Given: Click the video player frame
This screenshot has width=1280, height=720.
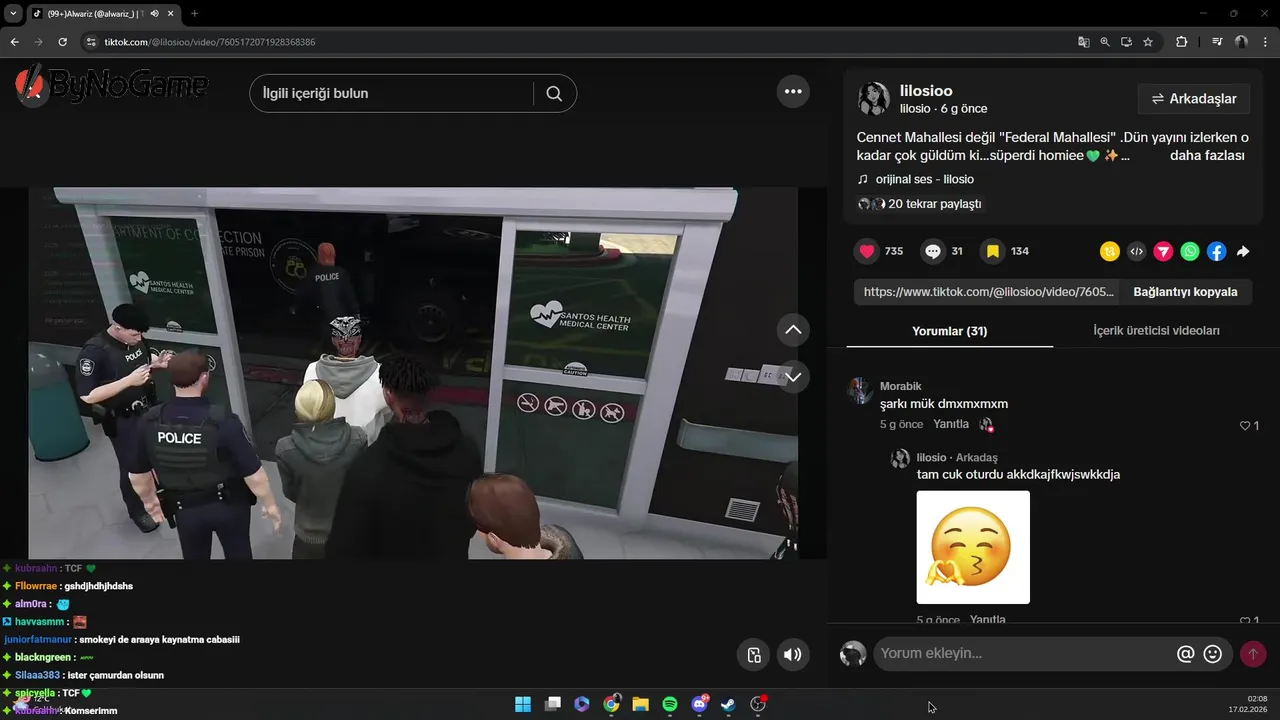Looking at the screenshot, I should click(413, 373).
